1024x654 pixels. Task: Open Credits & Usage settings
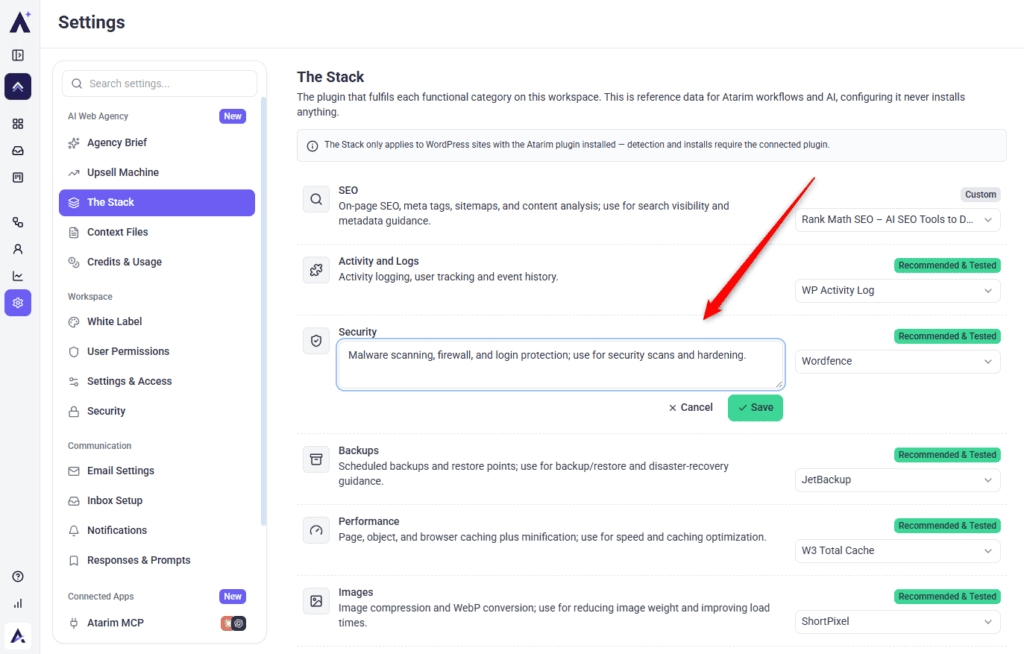pos(157,262)
